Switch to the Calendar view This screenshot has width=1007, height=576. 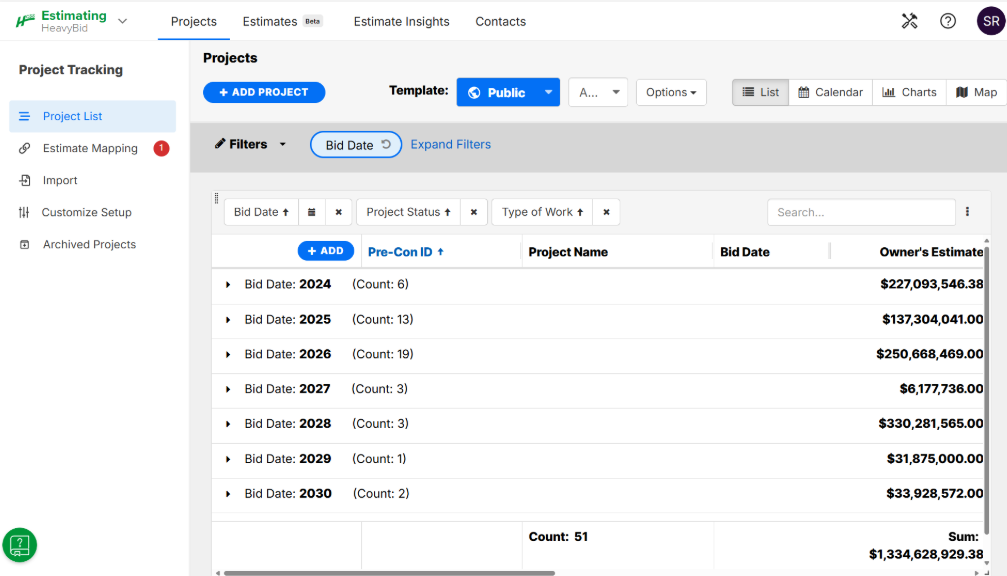pos(830,92)
